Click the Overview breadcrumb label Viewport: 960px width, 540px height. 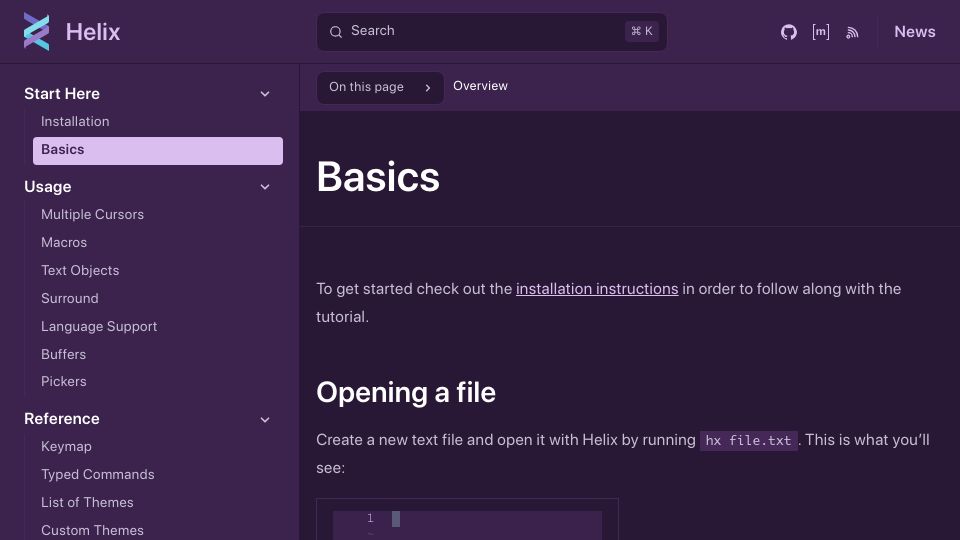coord(480,86)
